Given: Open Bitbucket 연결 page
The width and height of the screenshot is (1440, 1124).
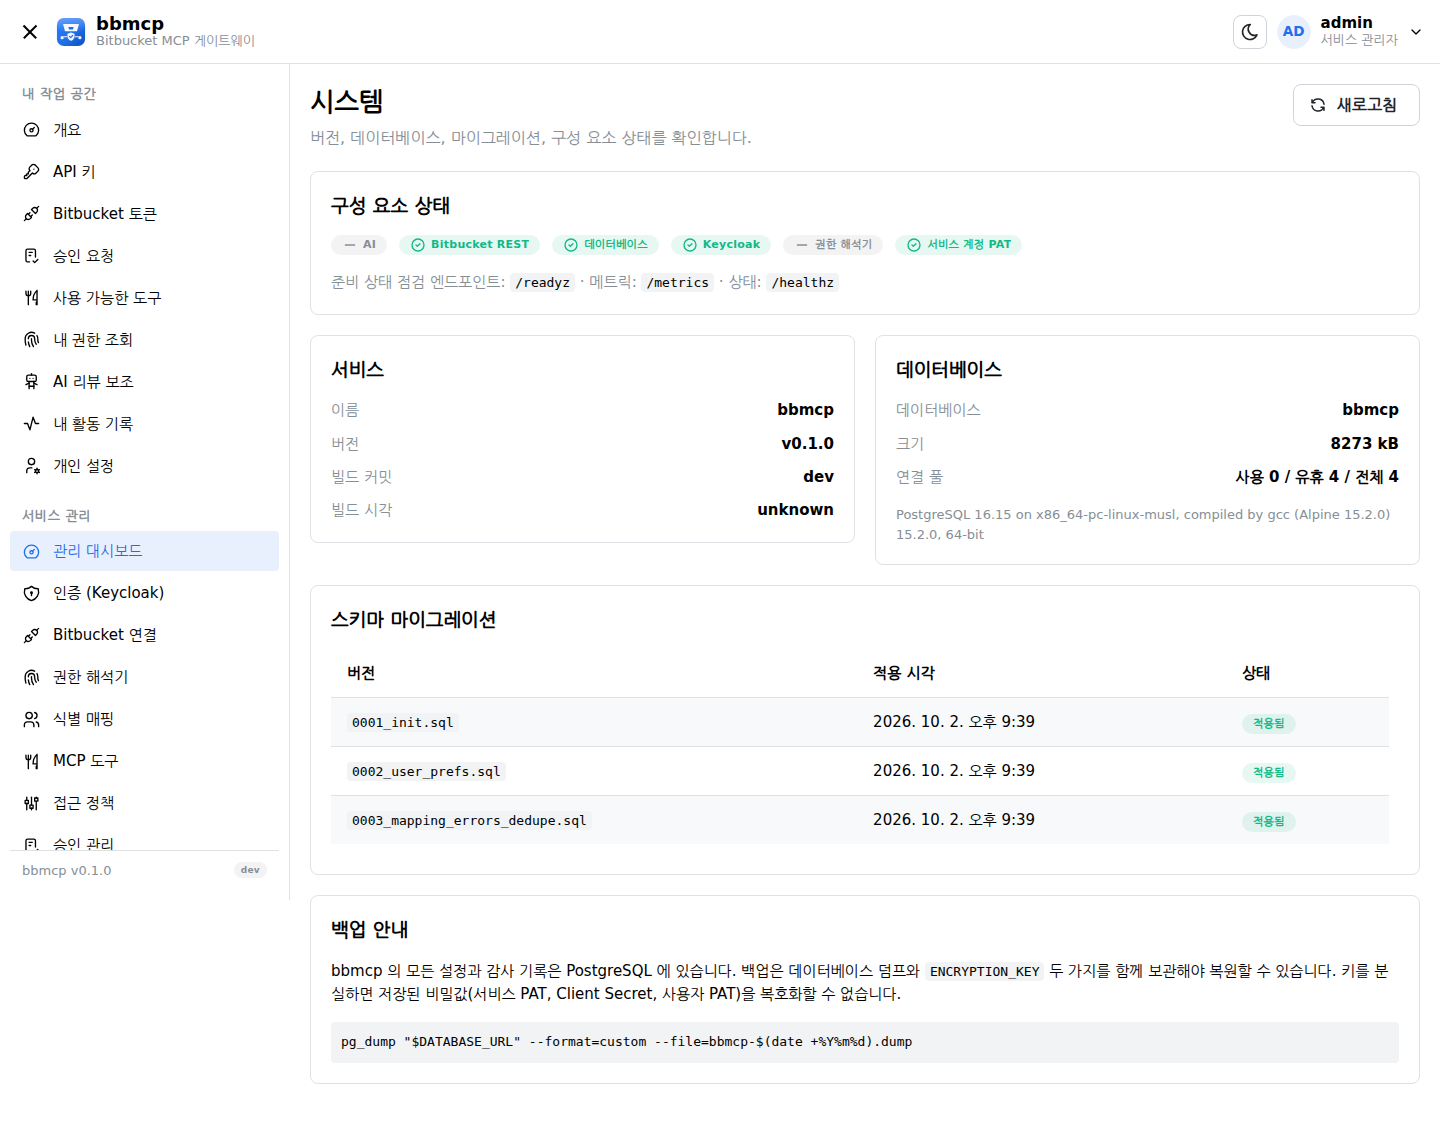Looking at the screenshot, I should coord(144,635).
